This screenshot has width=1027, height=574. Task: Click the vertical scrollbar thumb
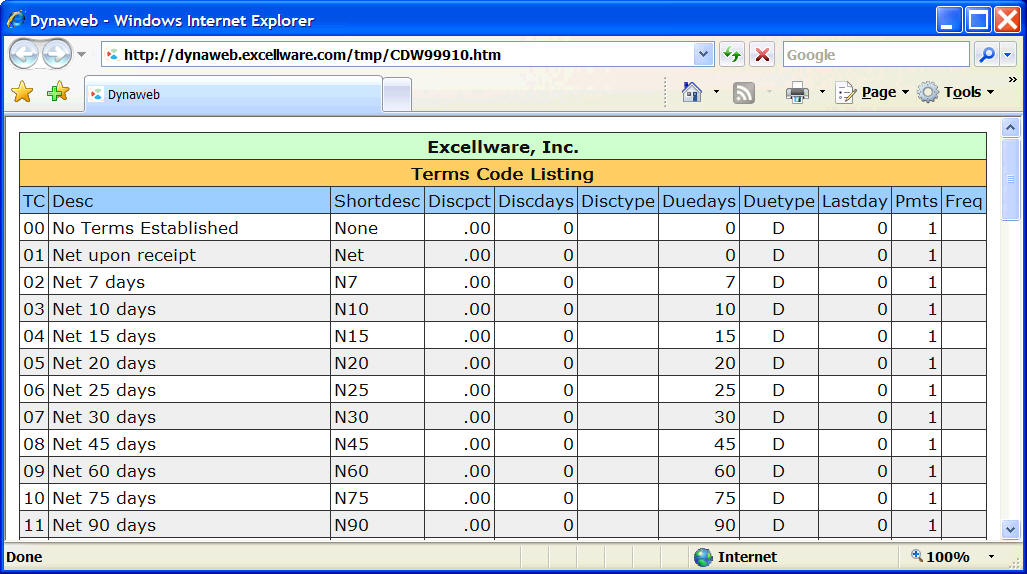pyautogui.click(x=1010, y=180)
